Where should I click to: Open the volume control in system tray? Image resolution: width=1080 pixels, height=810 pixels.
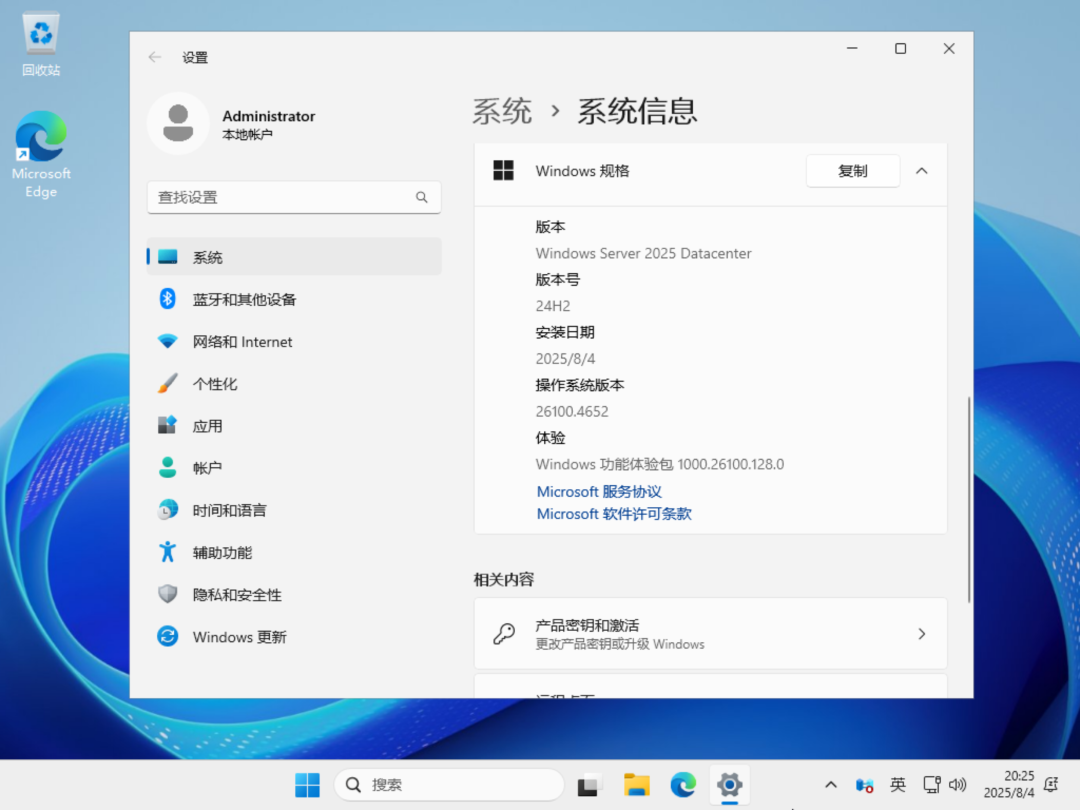[x=957, y=785]
